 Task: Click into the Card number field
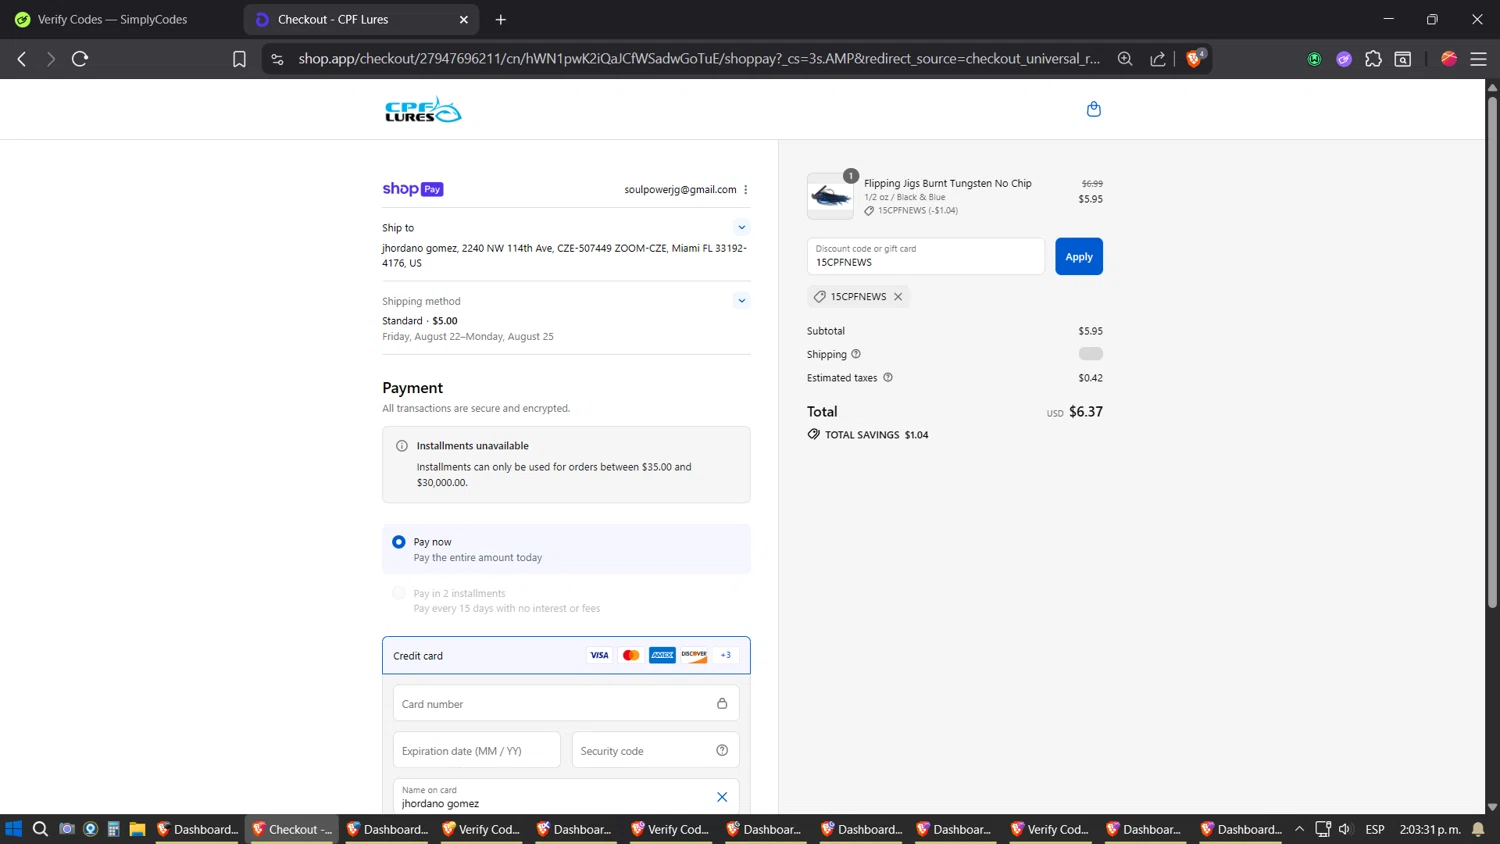566,704
